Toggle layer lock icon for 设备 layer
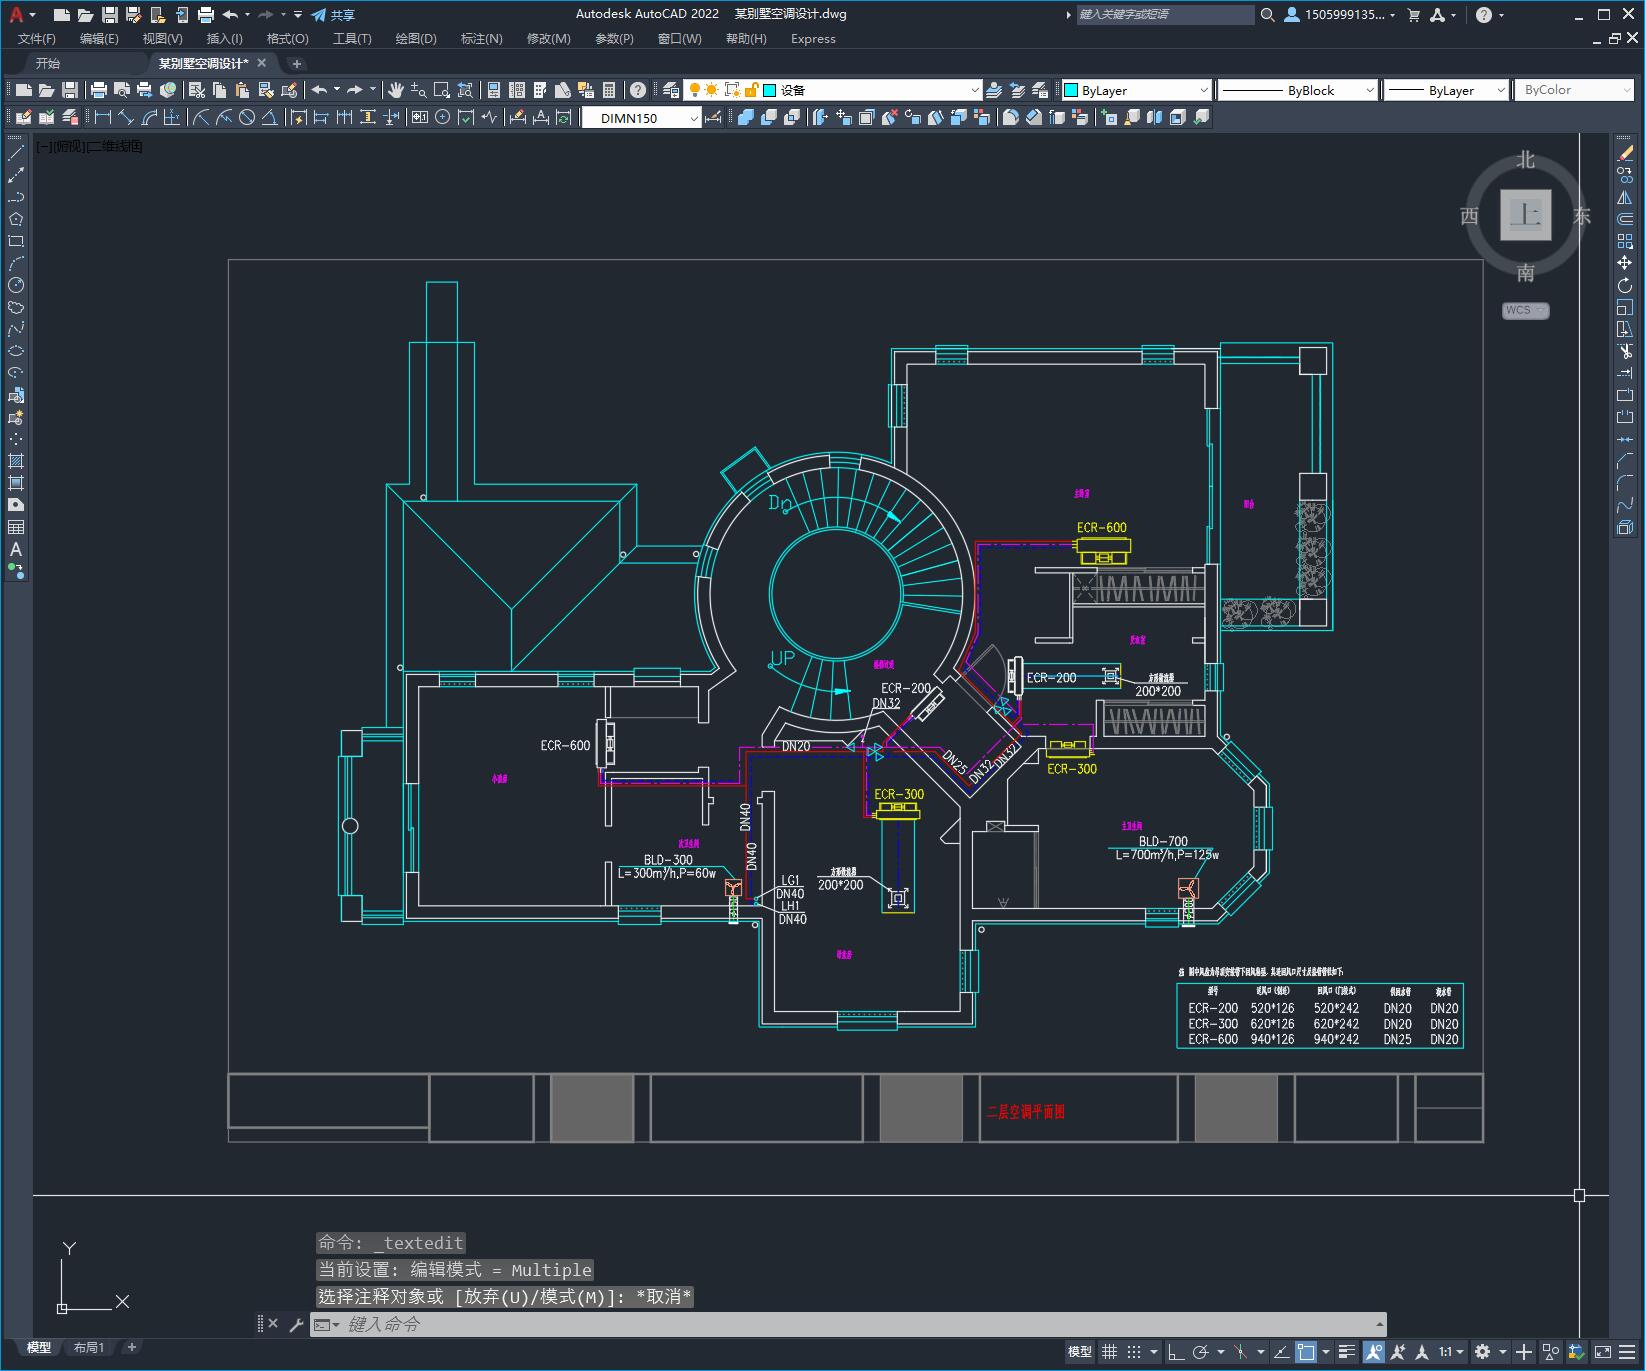This screenshot has height=1371, width=1645. point(751,90)
